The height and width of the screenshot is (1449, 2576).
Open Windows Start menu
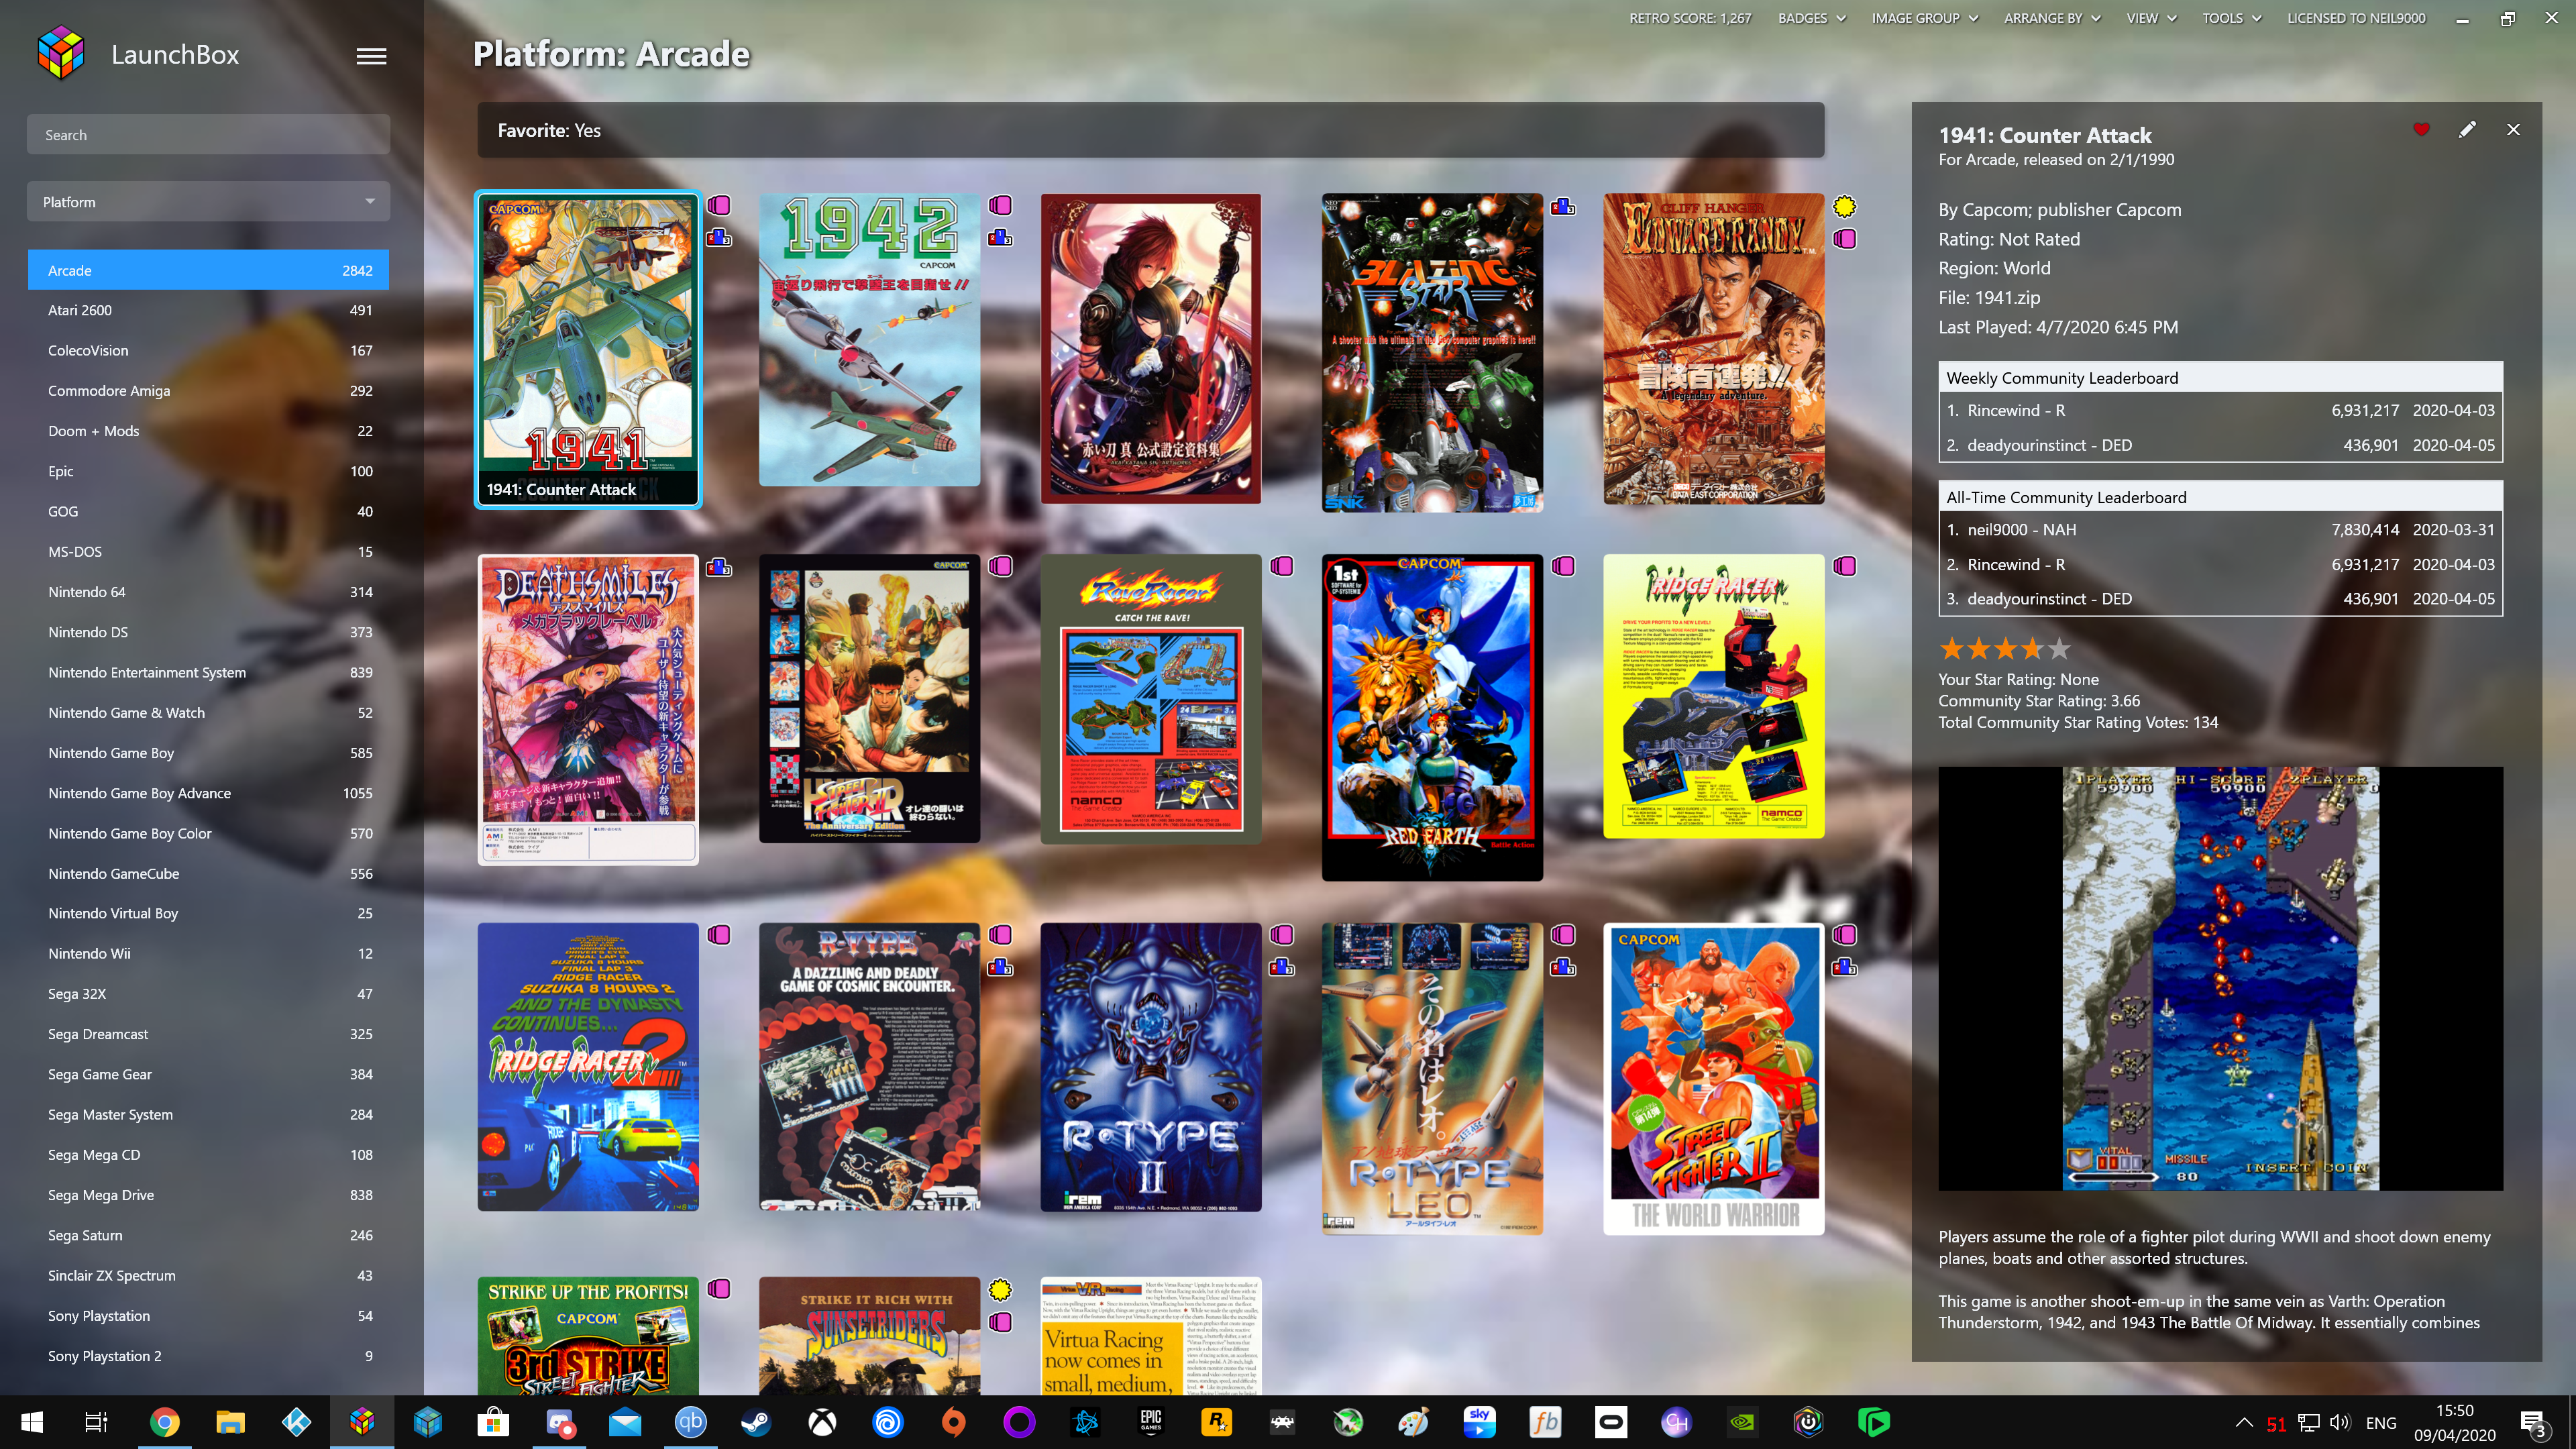point(32,1422)
